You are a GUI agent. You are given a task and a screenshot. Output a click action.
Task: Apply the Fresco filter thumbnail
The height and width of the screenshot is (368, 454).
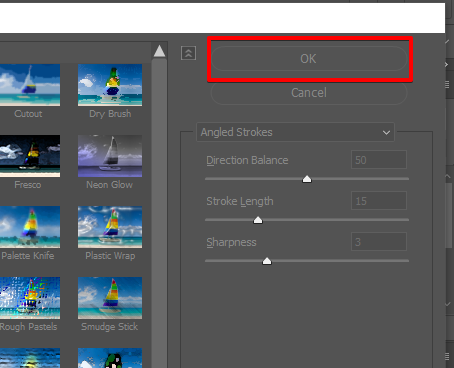pyautogui.click(x=30, y=156)
